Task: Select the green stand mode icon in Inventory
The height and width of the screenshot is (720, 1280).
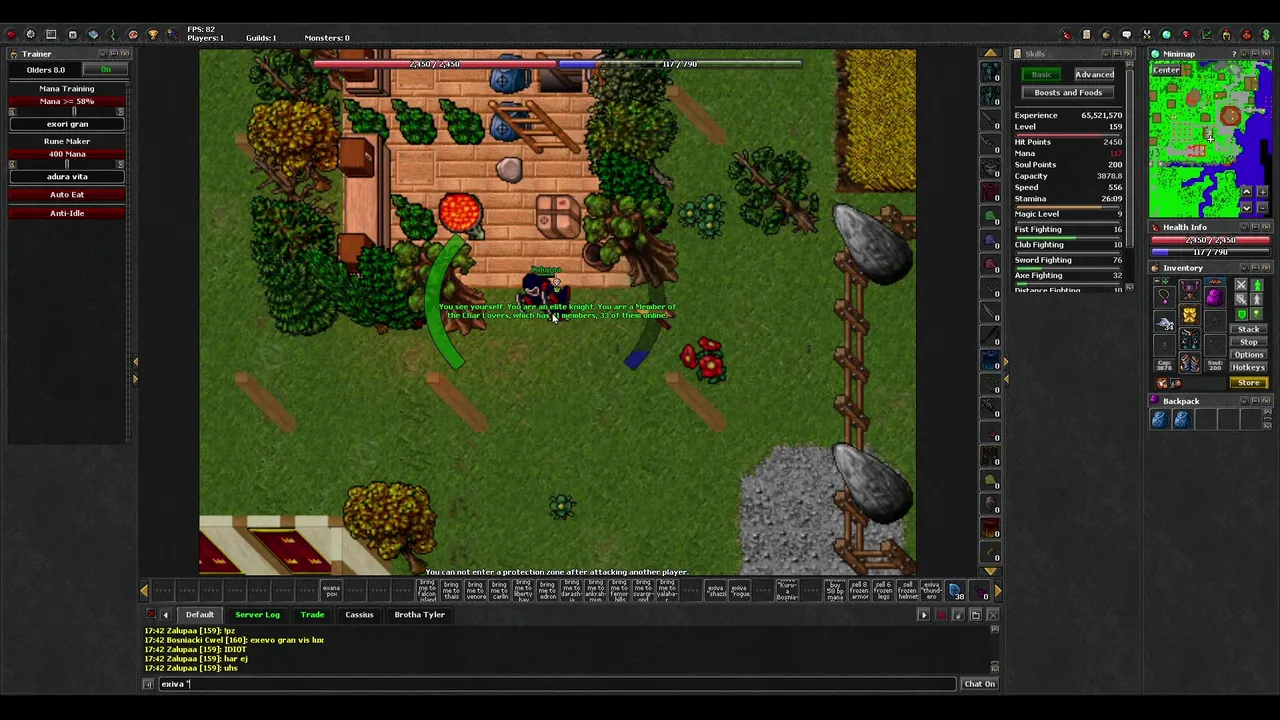Action: [x=1257, y=285]
